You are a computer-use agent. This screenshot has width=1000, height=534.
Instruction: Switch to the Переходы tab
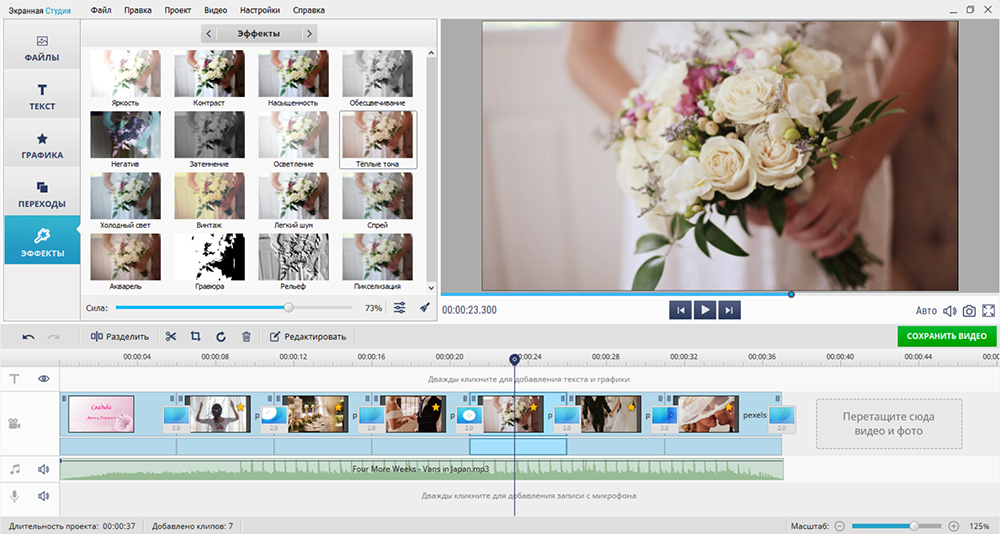coord(42,194)
